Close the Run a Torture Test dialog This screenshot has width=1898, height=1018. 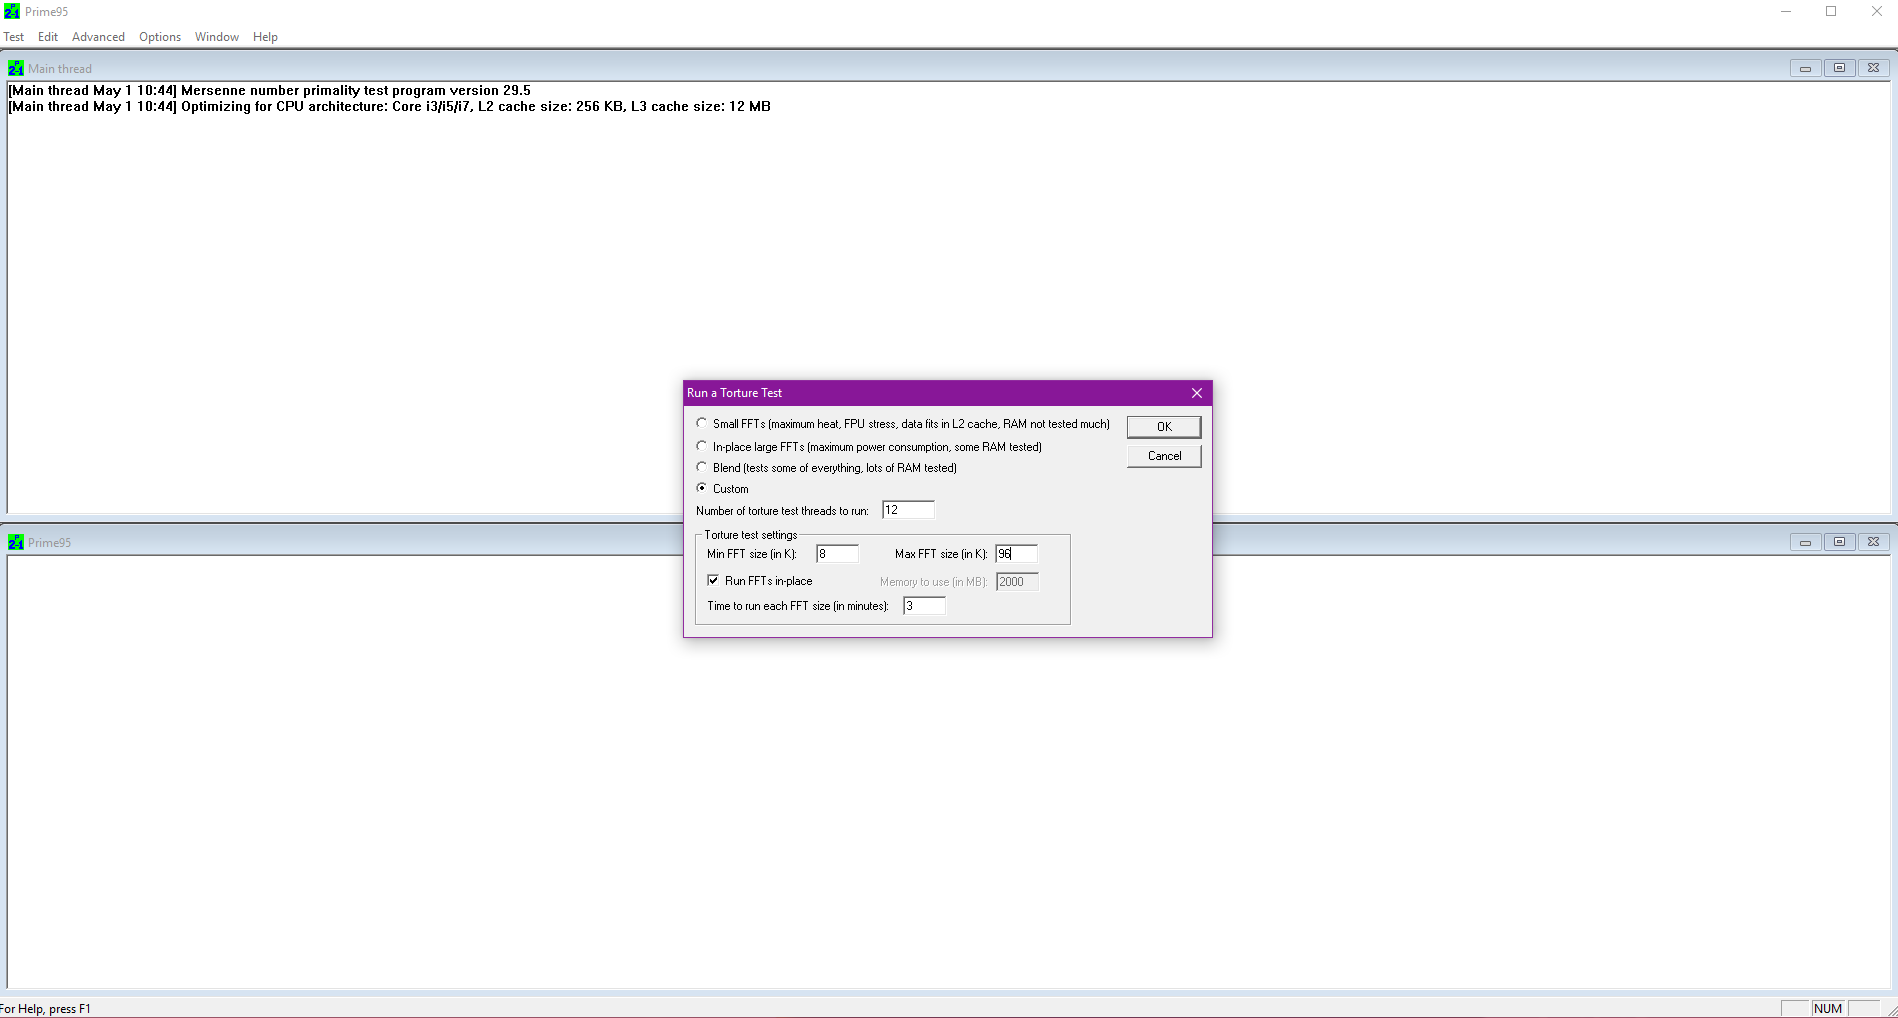1196,393
